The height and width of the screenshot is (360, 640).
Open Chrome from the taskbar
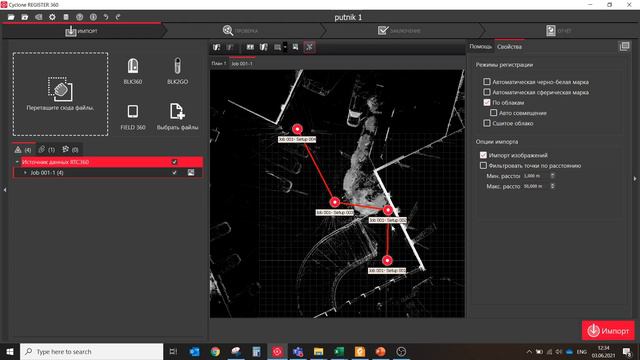point(216,351)
